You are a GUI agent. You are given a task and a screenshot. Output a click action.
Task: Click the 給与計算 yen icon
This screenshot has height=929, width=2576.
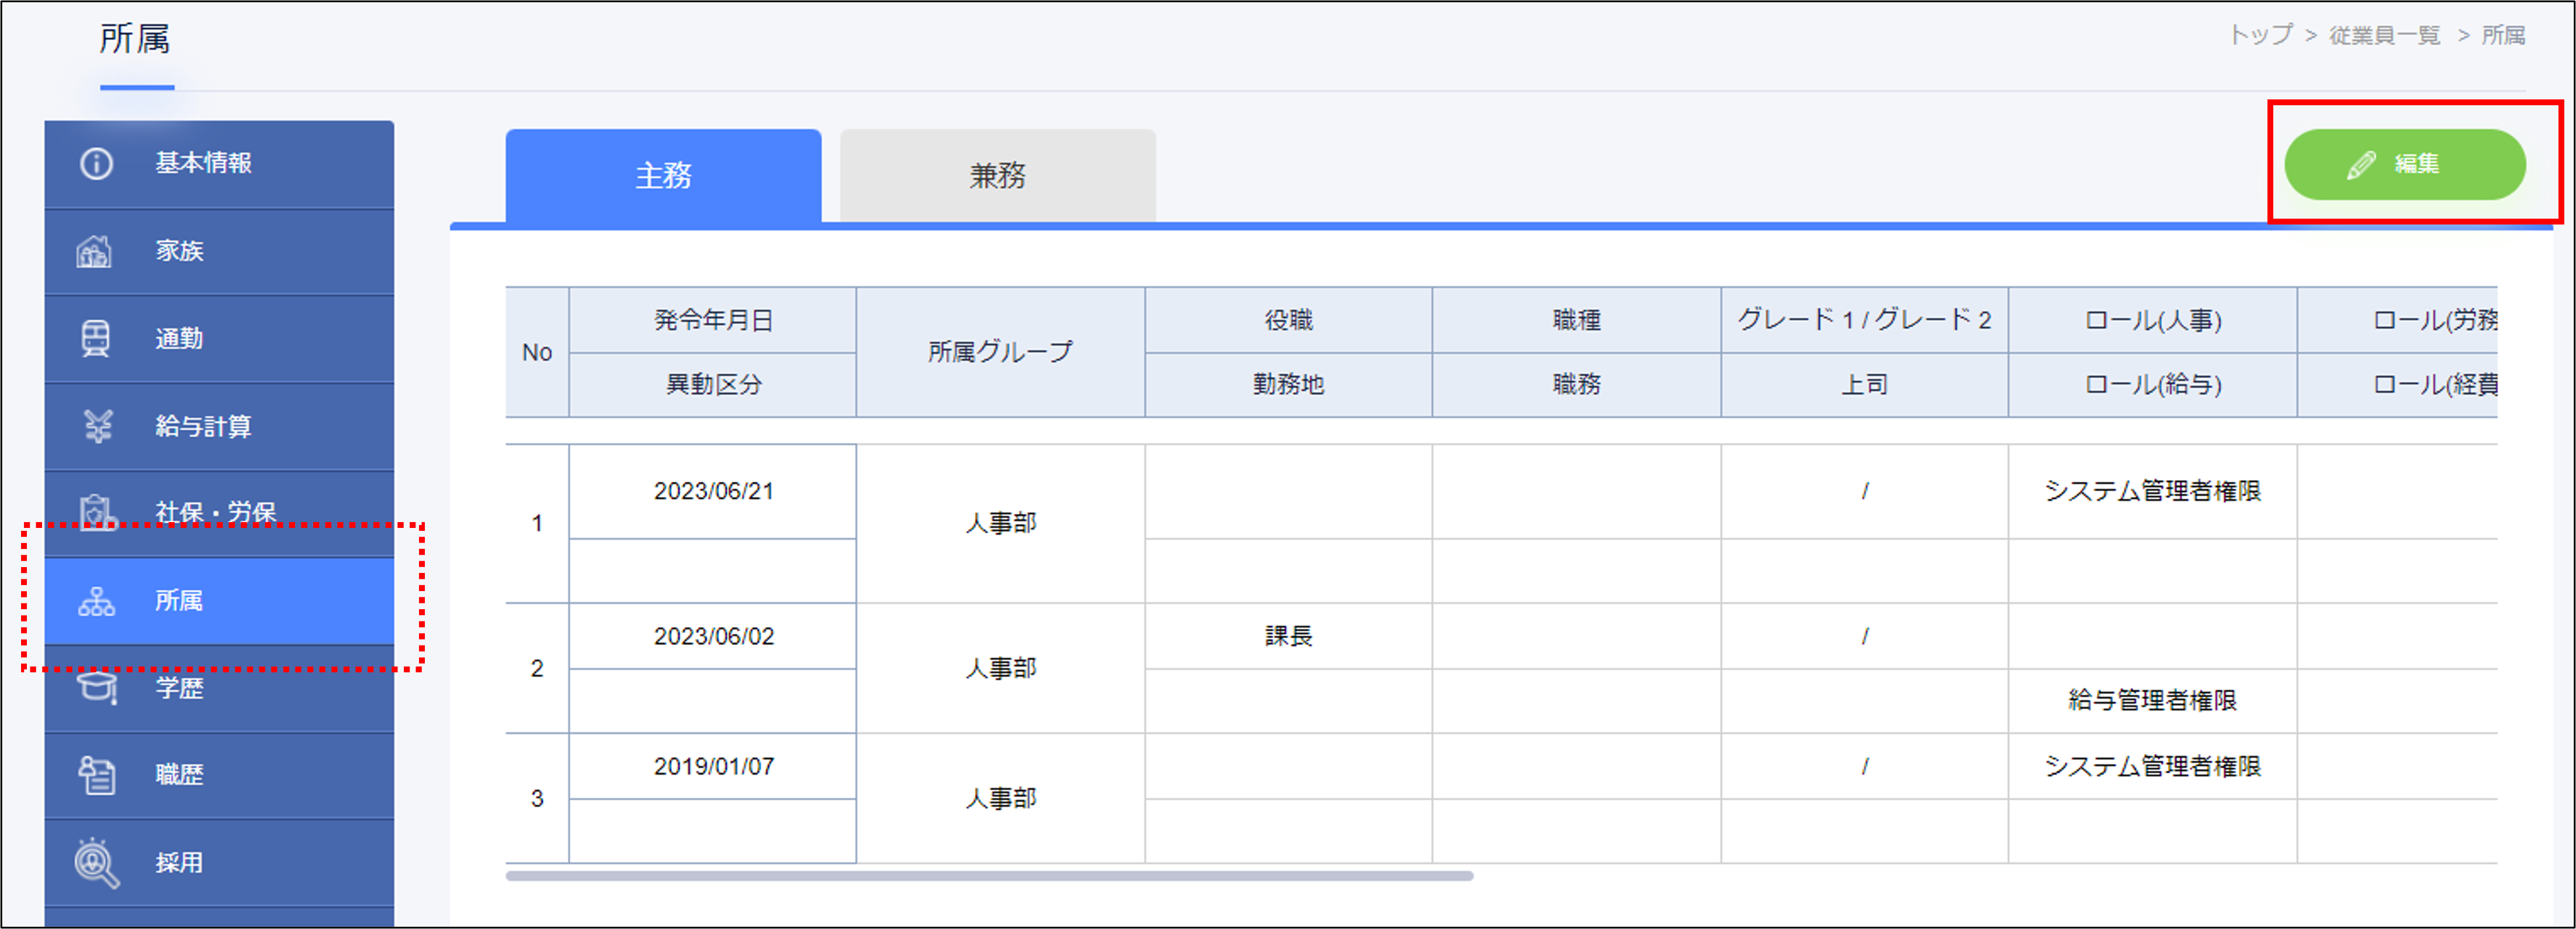coord(97,426)
